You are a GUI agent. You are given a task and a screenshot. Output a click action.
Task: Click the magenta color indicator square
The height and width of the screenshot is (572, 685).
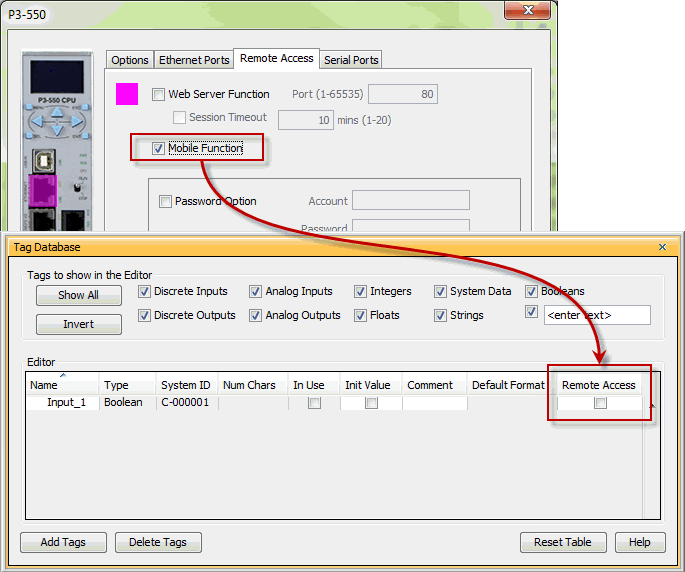[x=127, y=94]
